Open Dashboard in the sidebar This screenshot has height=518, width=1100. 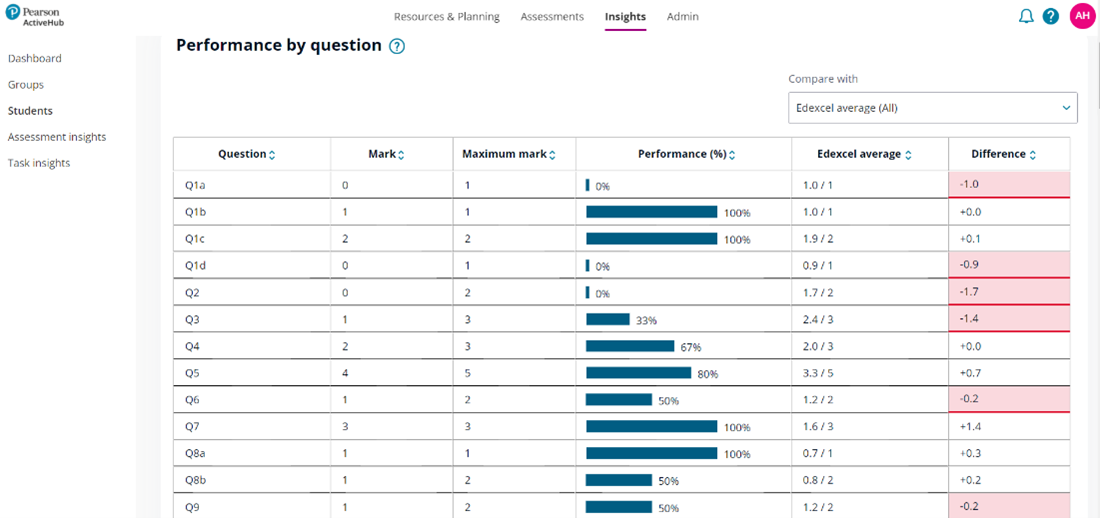point(35,59)
